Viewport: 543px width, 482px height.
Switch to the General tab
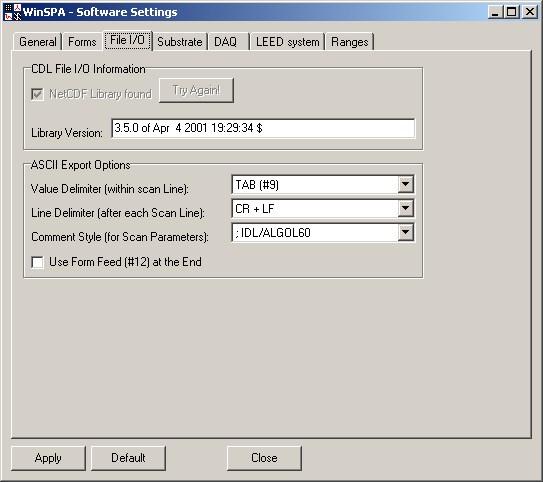tap(37, 42)
